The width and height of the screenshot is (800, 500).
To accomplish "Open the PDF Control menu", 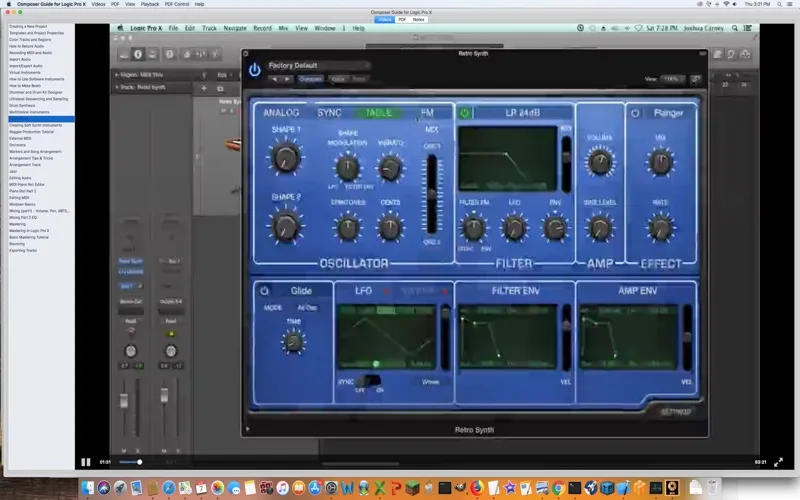I will (177, 4).
